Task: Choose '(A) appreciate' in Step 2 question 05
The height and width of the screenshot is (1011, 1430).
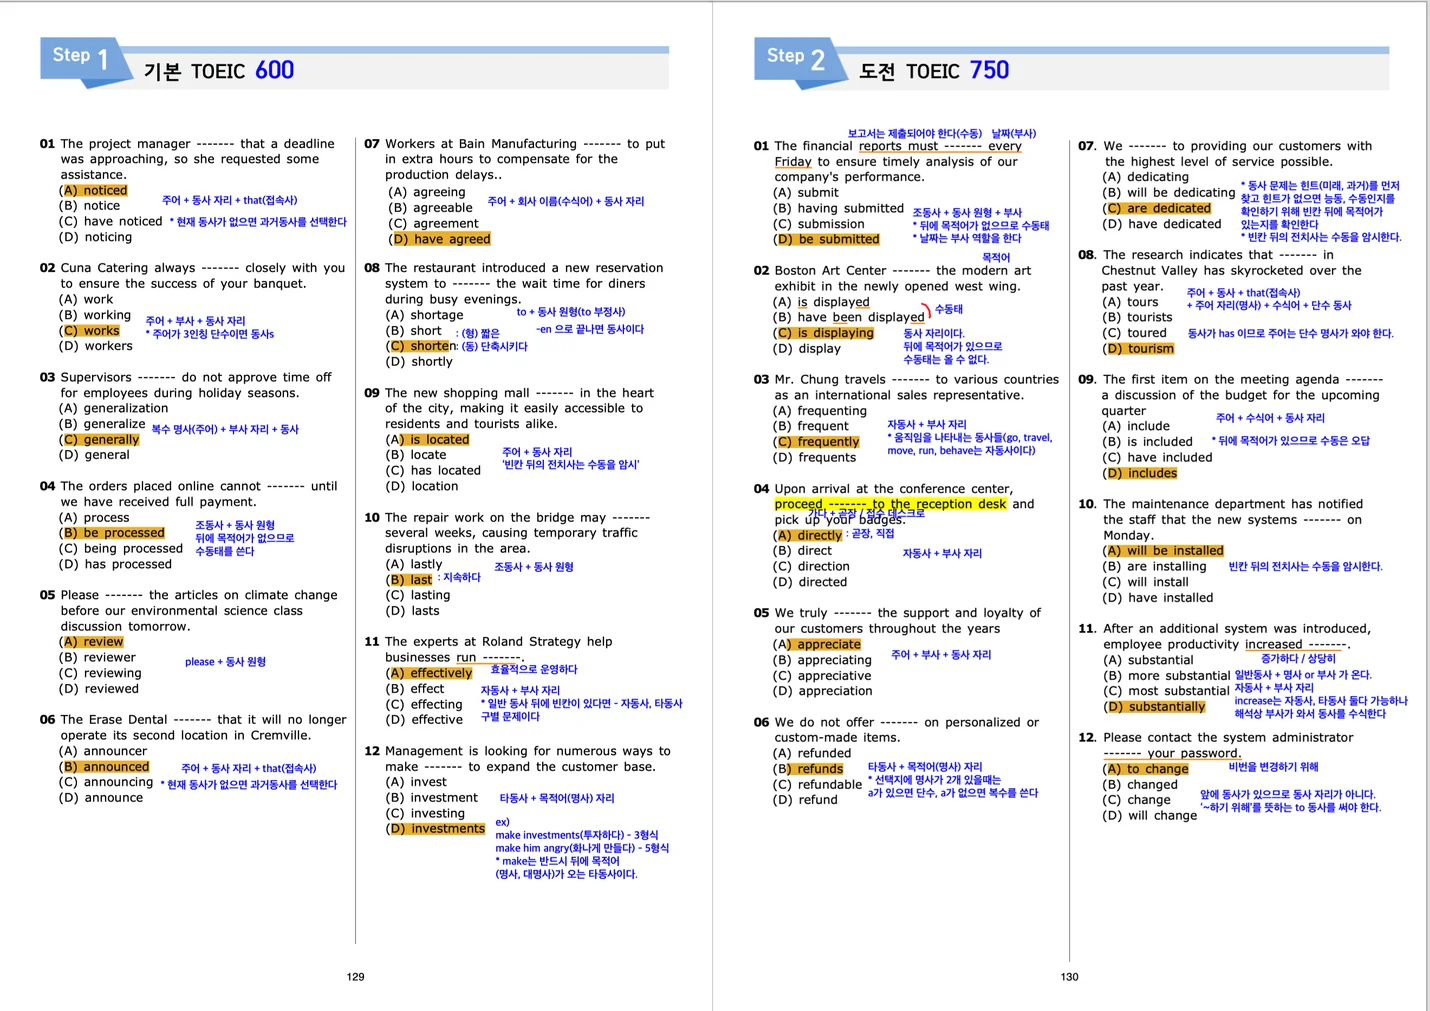Action: coord(817,644)
